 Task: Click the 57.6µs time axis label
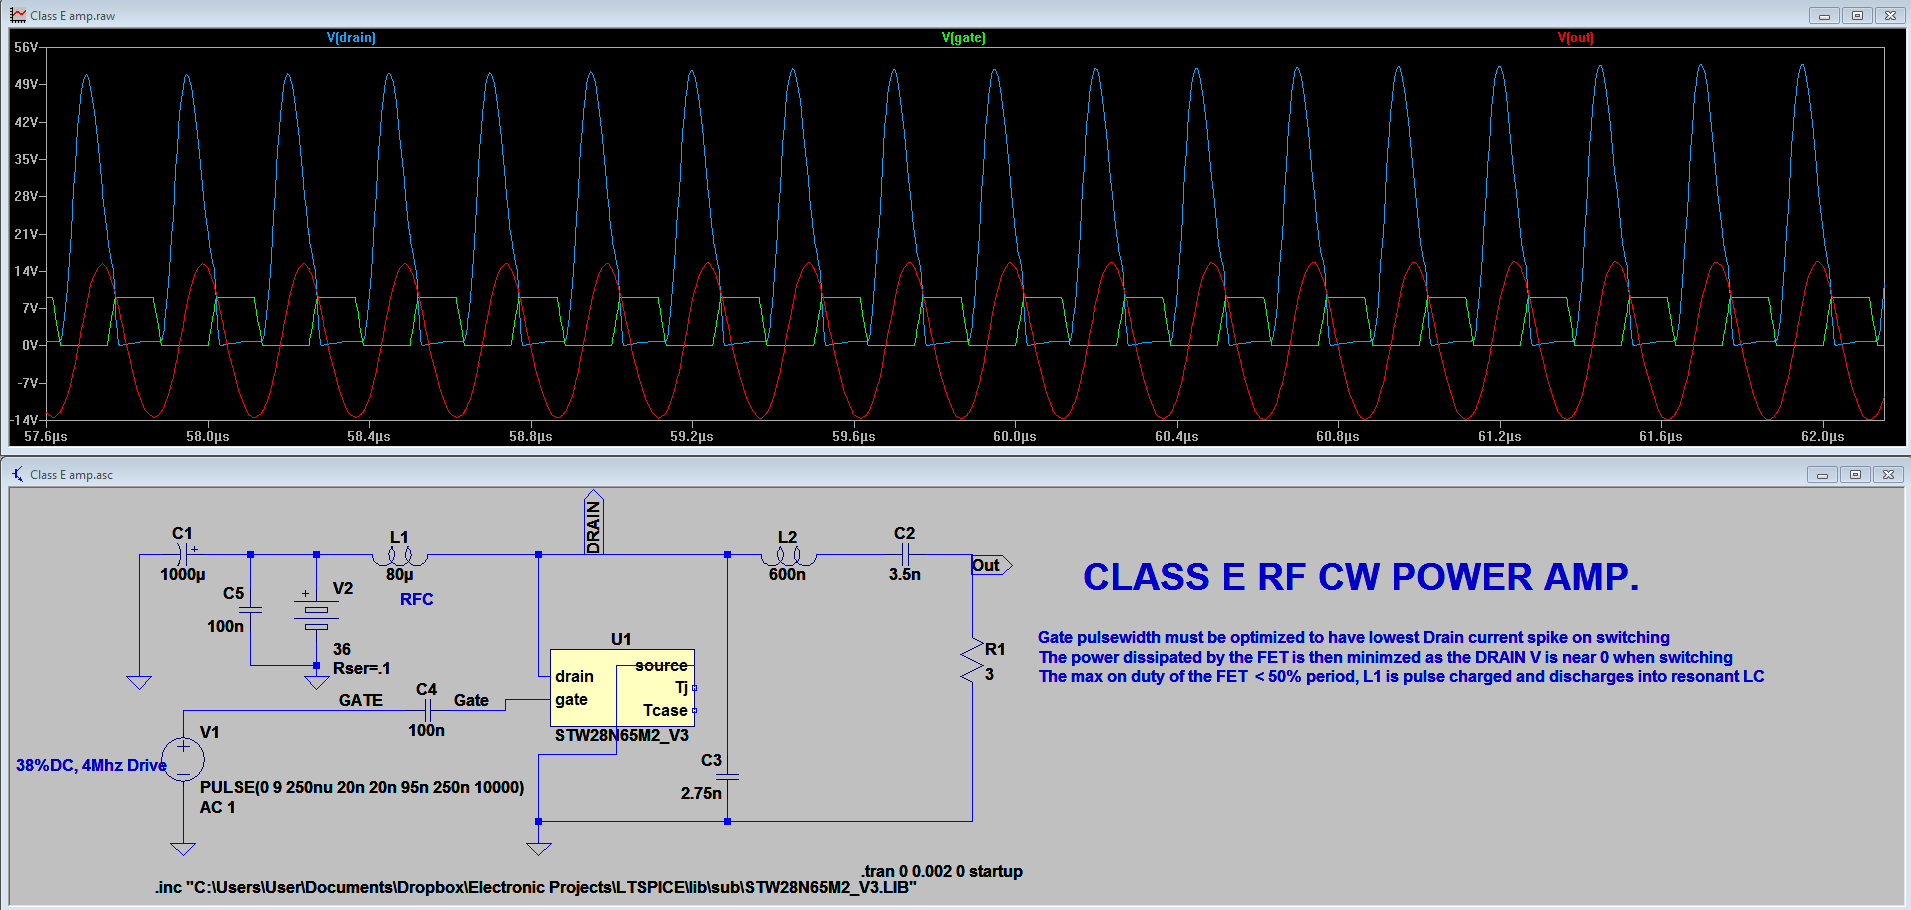(46, 436)
